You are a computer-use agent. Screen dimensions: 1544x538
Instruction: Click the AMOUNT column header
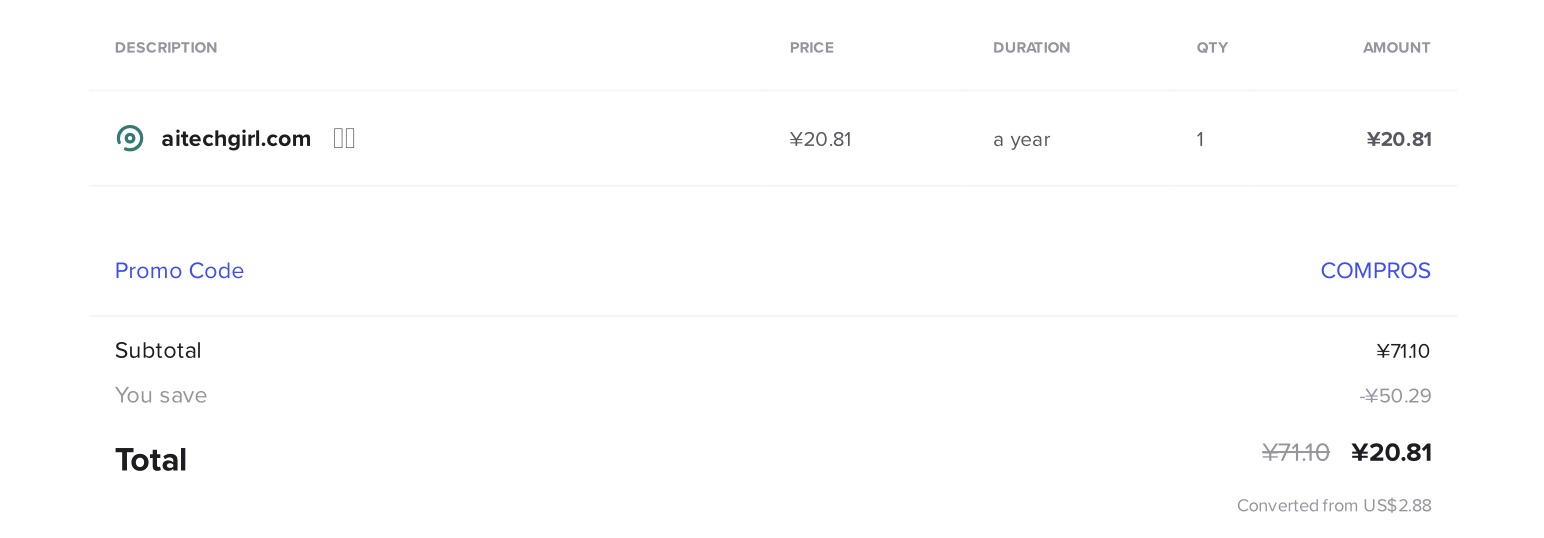(1396, 48)
